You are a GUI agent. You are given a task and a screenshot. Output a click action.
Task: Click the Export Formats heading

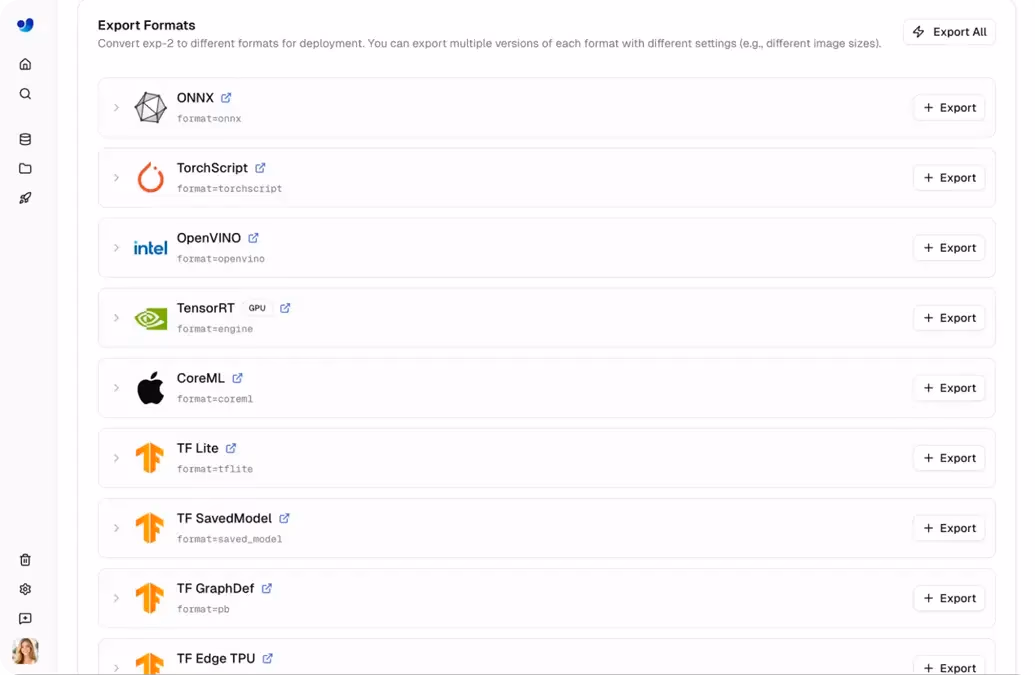coord(147,25)
